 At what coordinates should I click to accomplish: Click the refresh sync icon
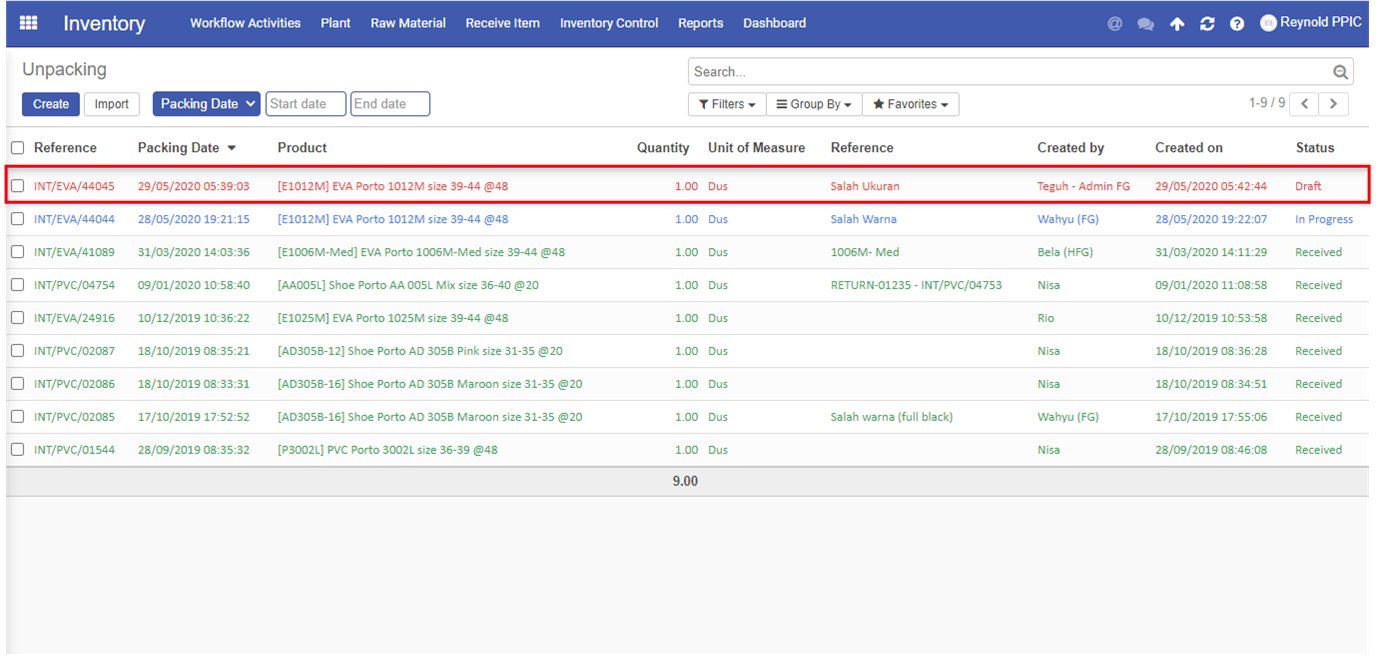tap(1207, 24)
